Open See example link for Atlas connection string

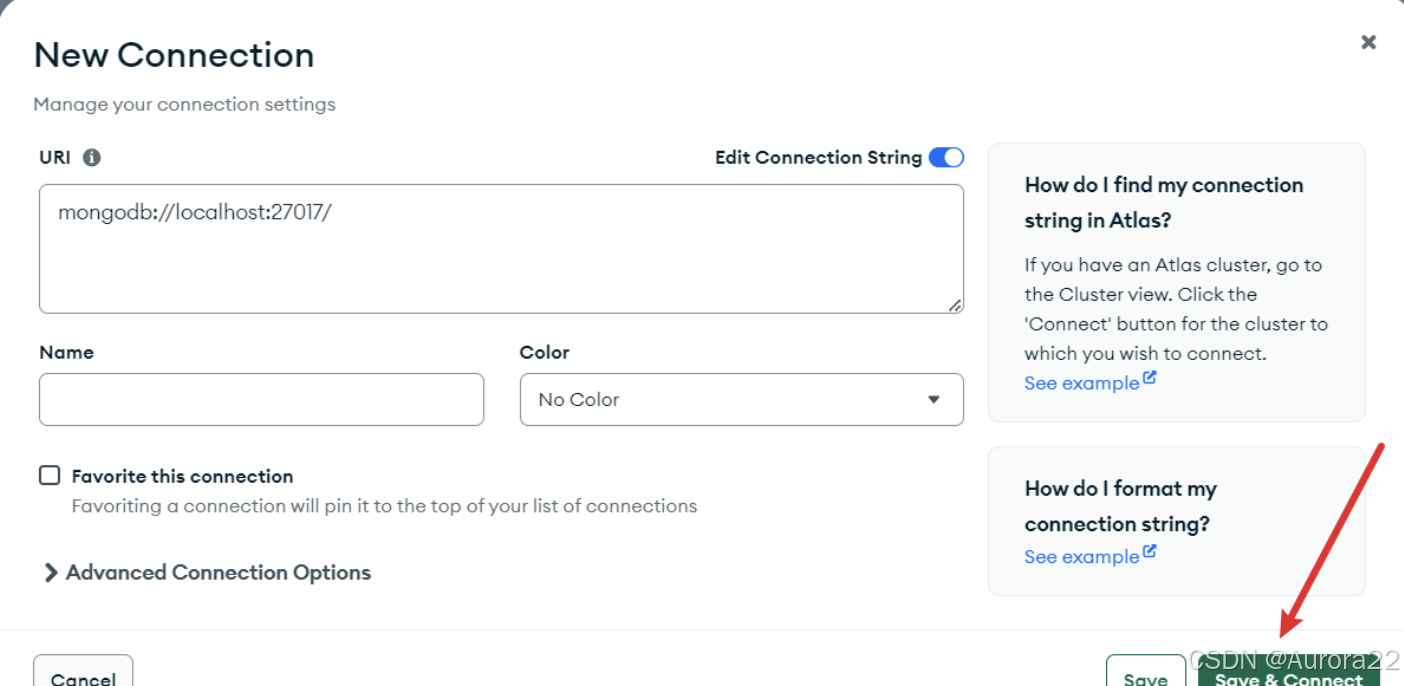[x=1081, y=383]
